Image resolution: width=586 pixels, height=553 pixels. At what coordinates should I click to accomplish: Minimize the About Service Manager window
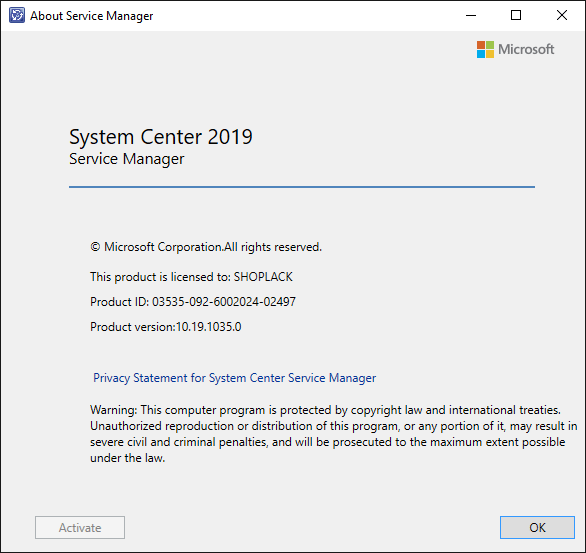471,15
